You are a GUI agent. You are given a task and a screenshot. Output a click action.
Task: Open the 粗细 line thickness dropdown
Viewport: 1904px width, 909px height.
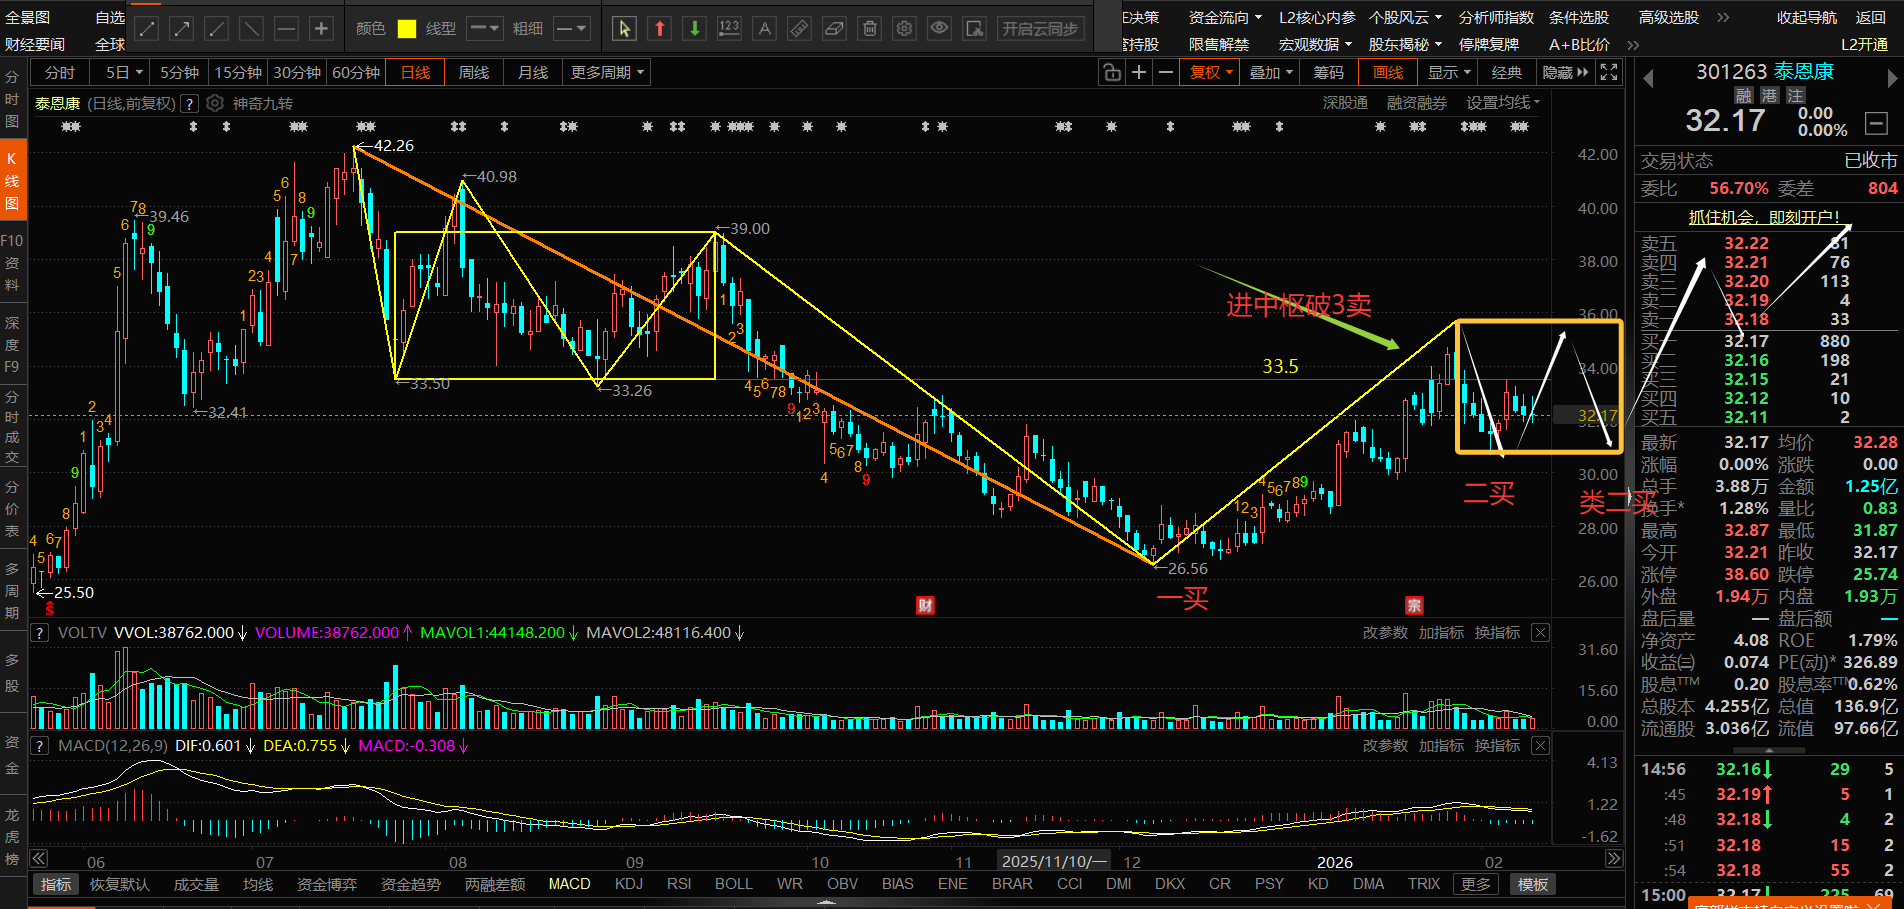click(571, 29)
